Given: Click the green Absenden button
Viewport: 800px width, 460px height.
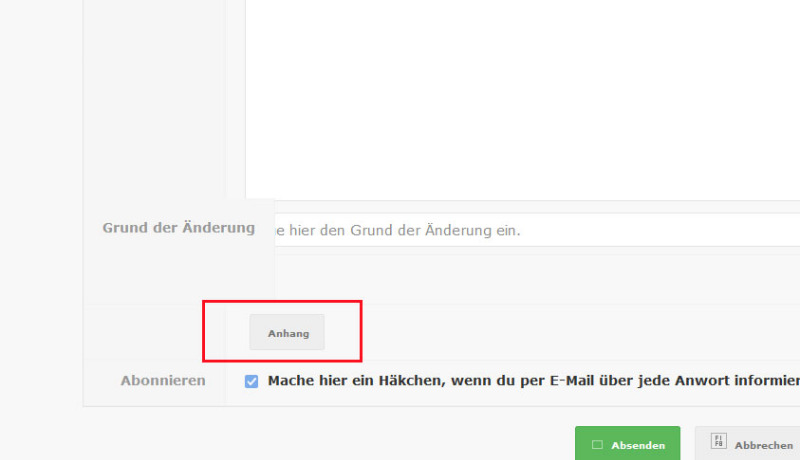Looking at the screenshot, I should point(627,444).
